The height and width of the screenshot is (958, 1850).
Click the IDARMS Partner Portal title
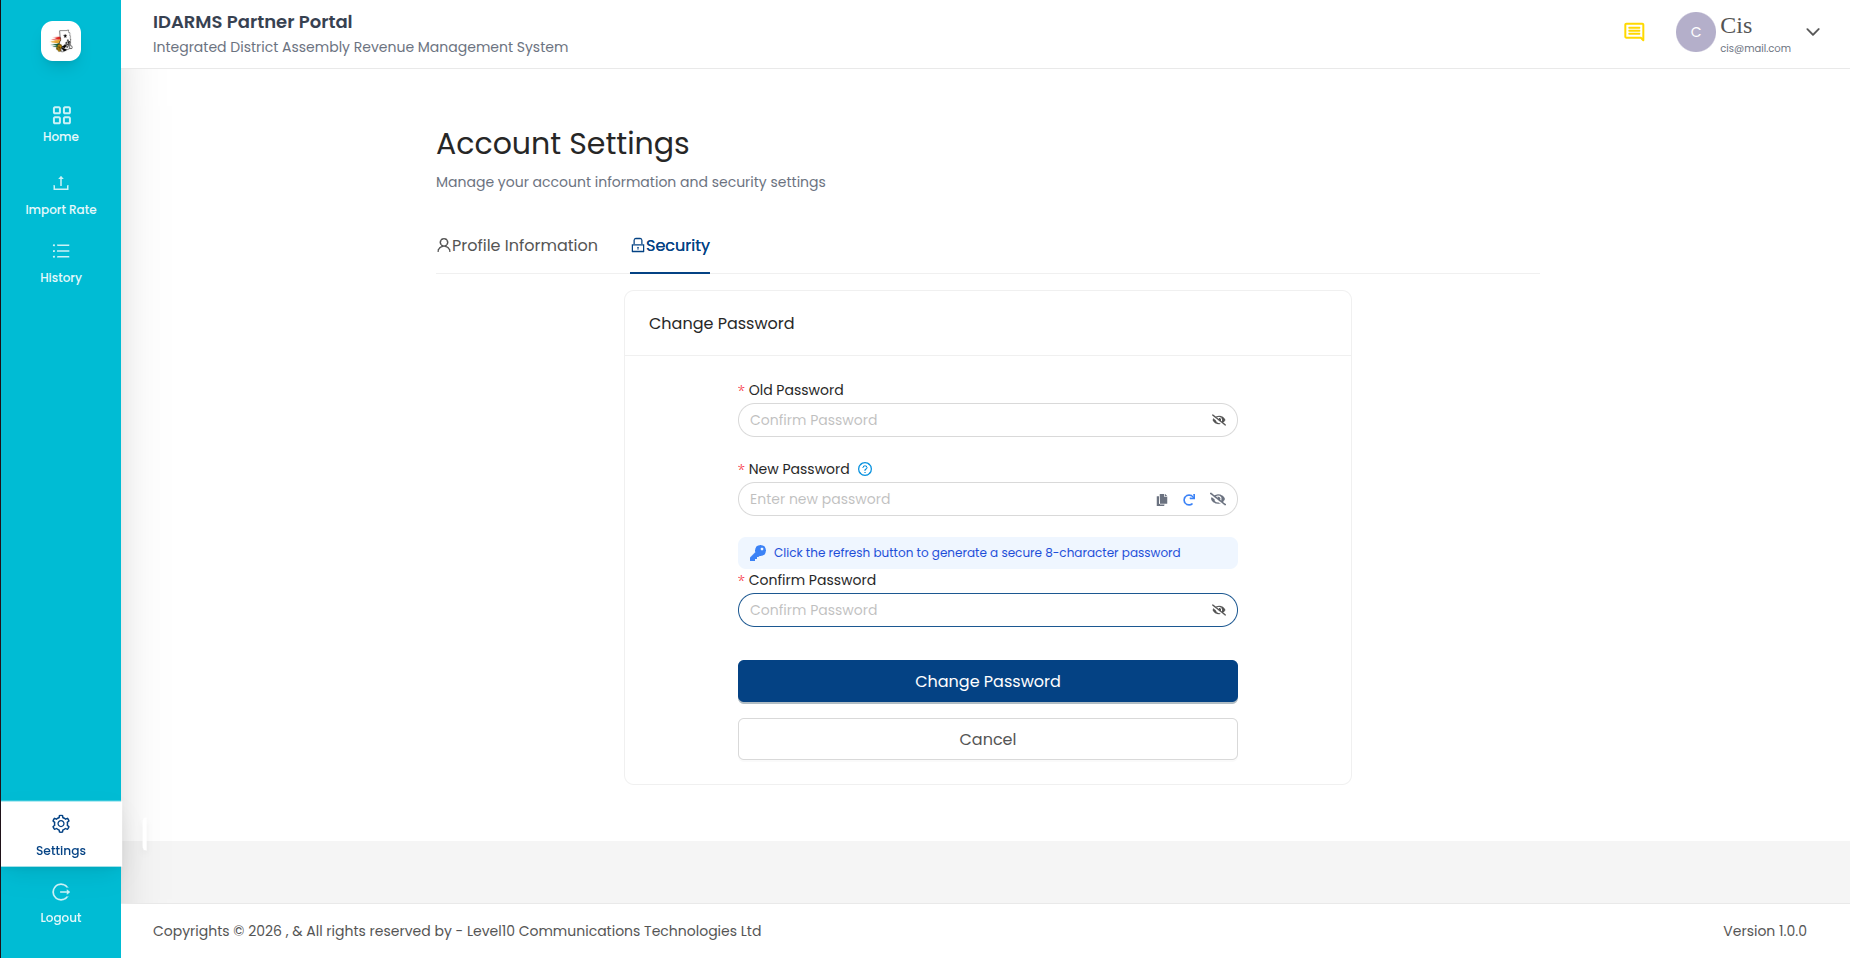(252, 22)
